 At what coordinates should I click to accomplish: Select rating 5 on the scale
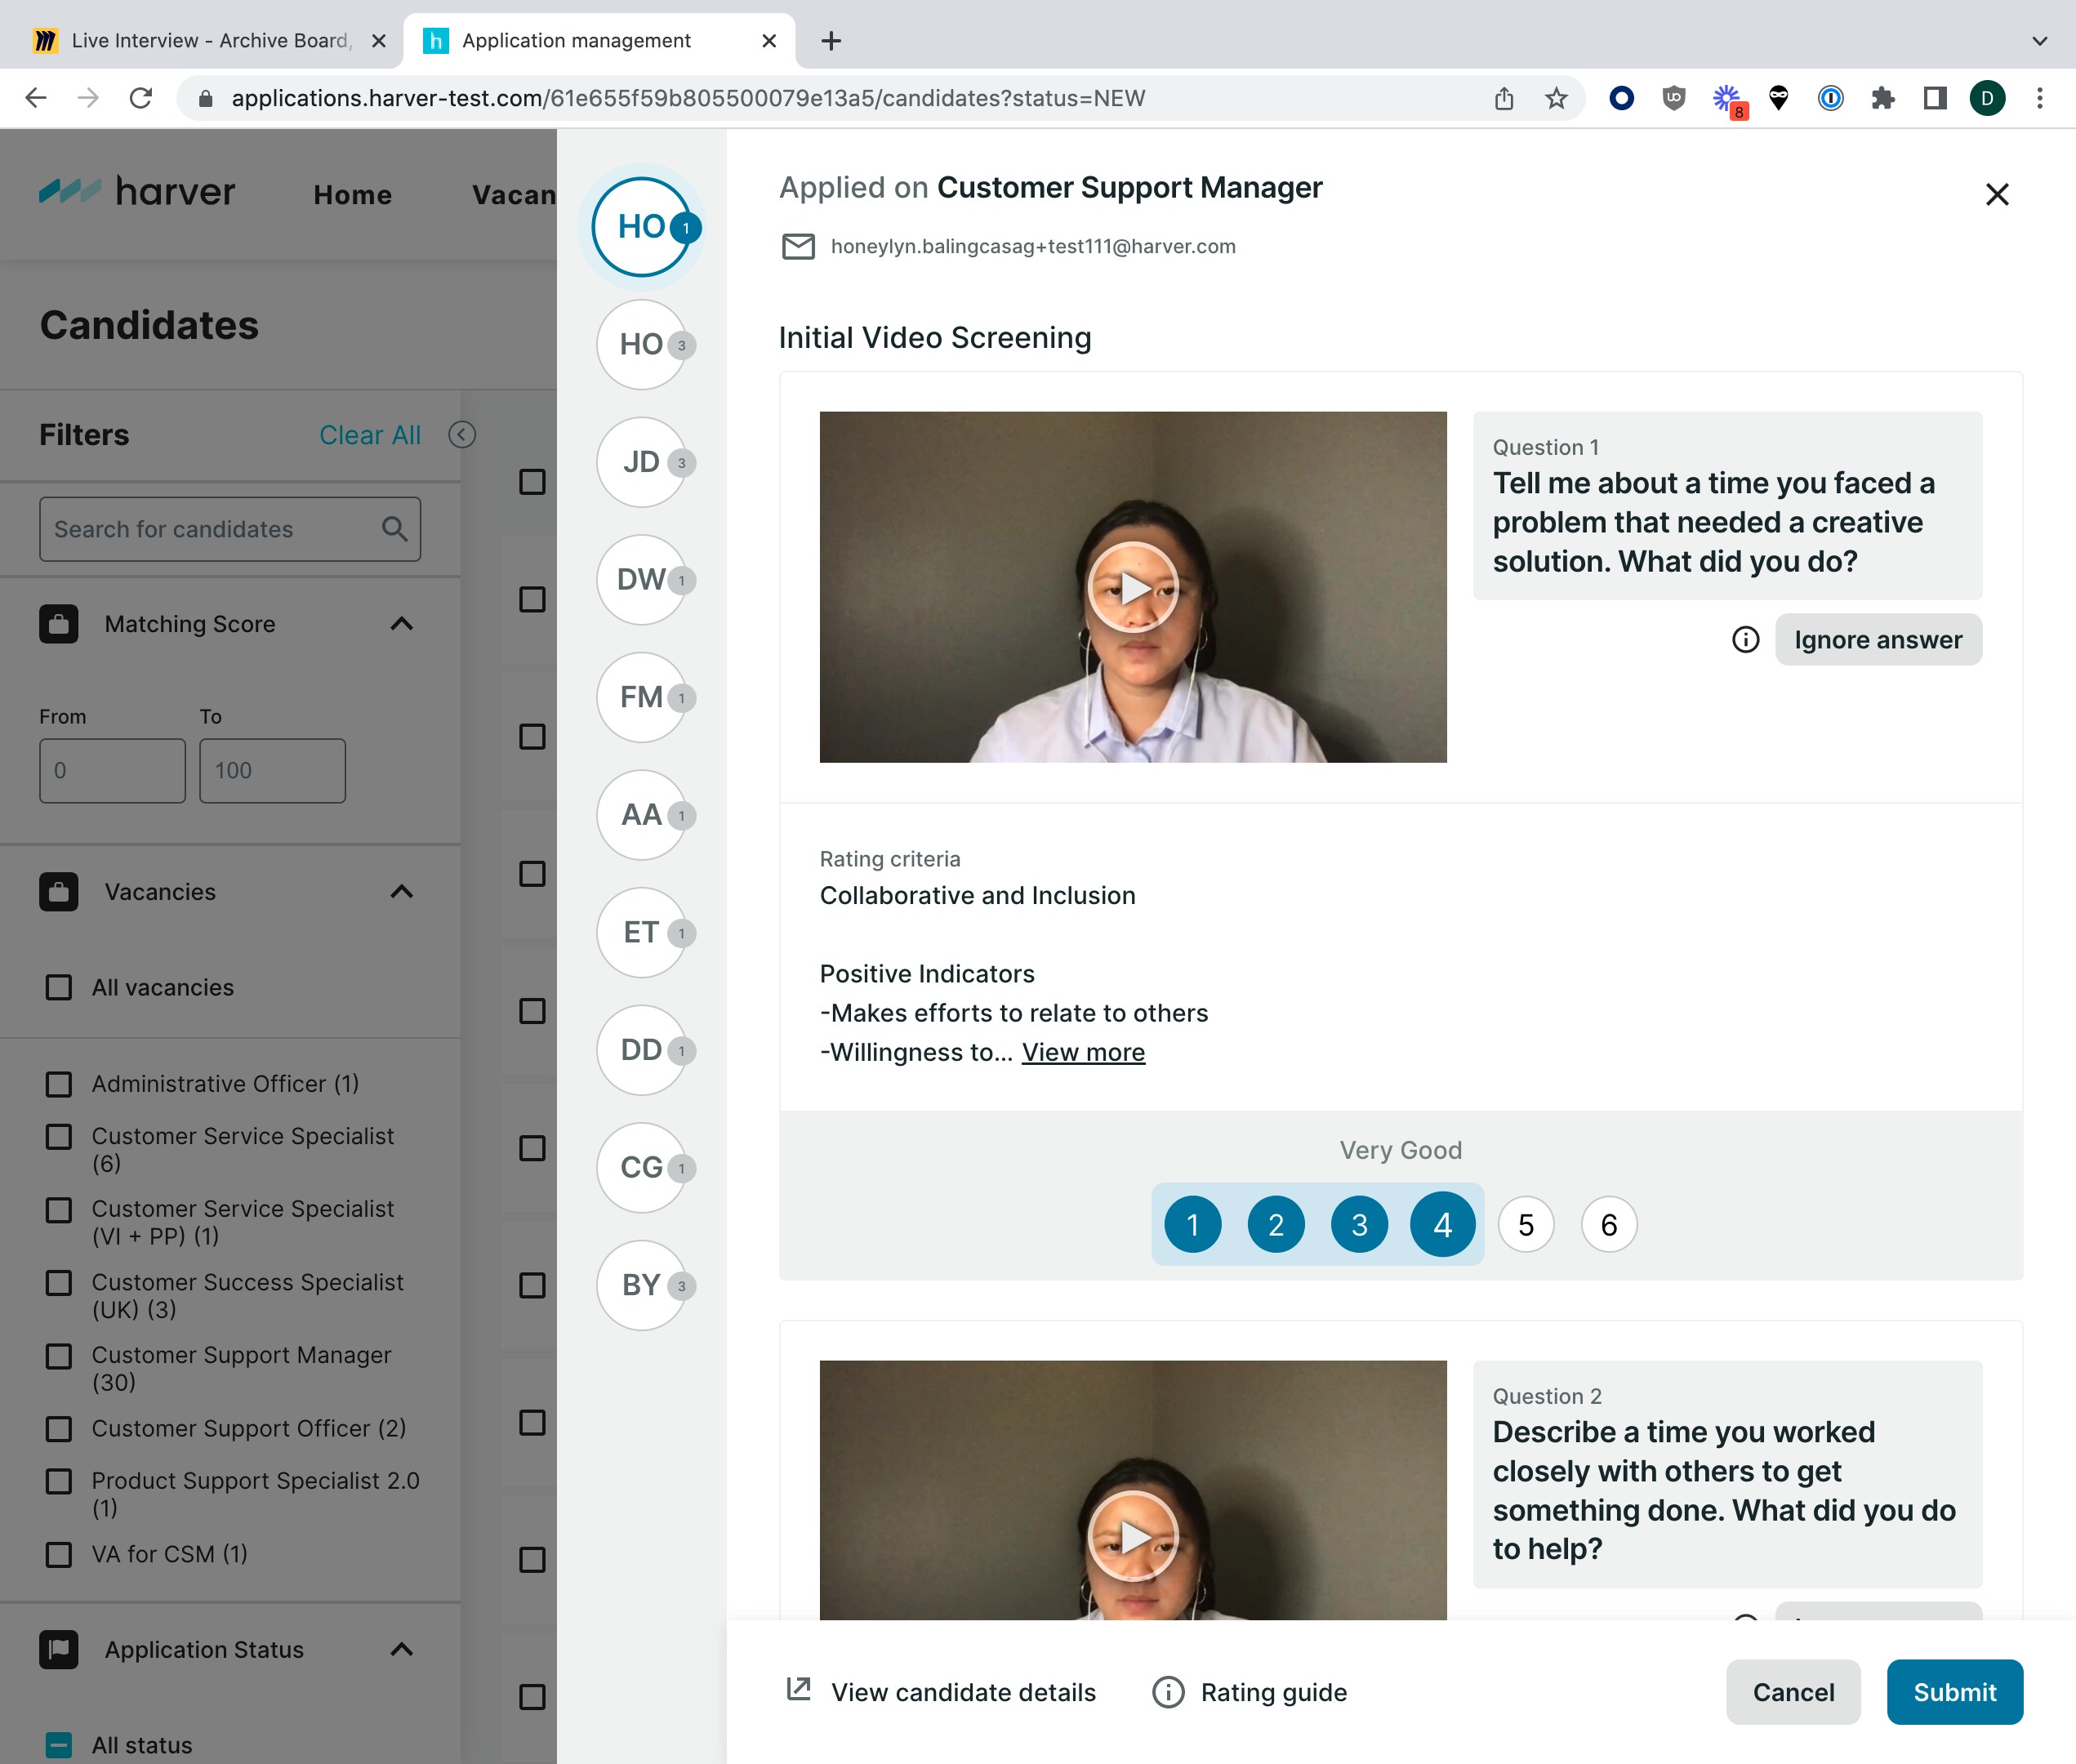point(1525,1225)
